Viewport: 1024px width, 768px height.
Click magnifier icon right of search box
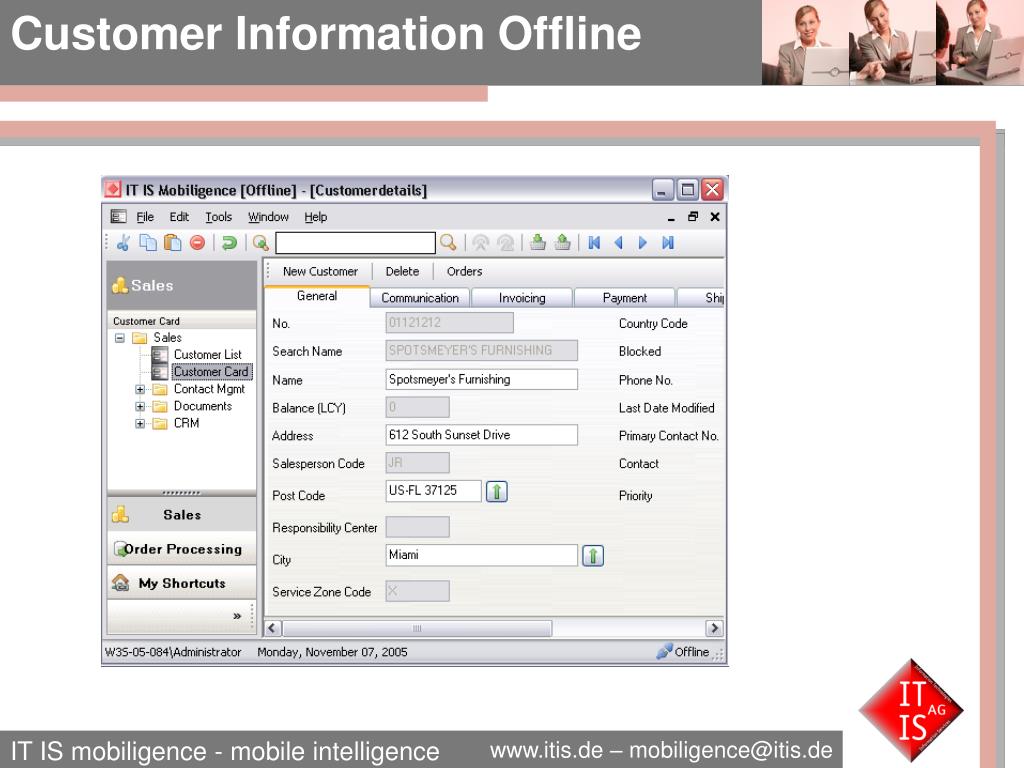pyautogui.click(x=448, y=242)
